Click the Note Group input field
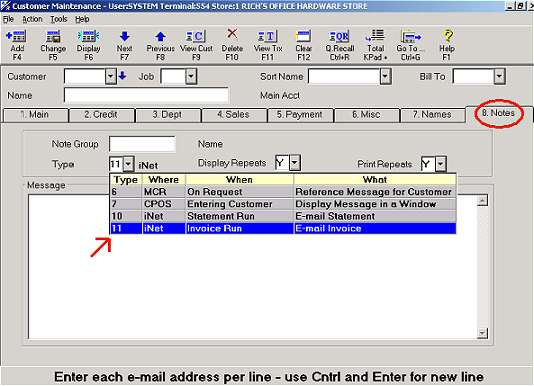This screenshot has height=386, width=534. [142, 144]
